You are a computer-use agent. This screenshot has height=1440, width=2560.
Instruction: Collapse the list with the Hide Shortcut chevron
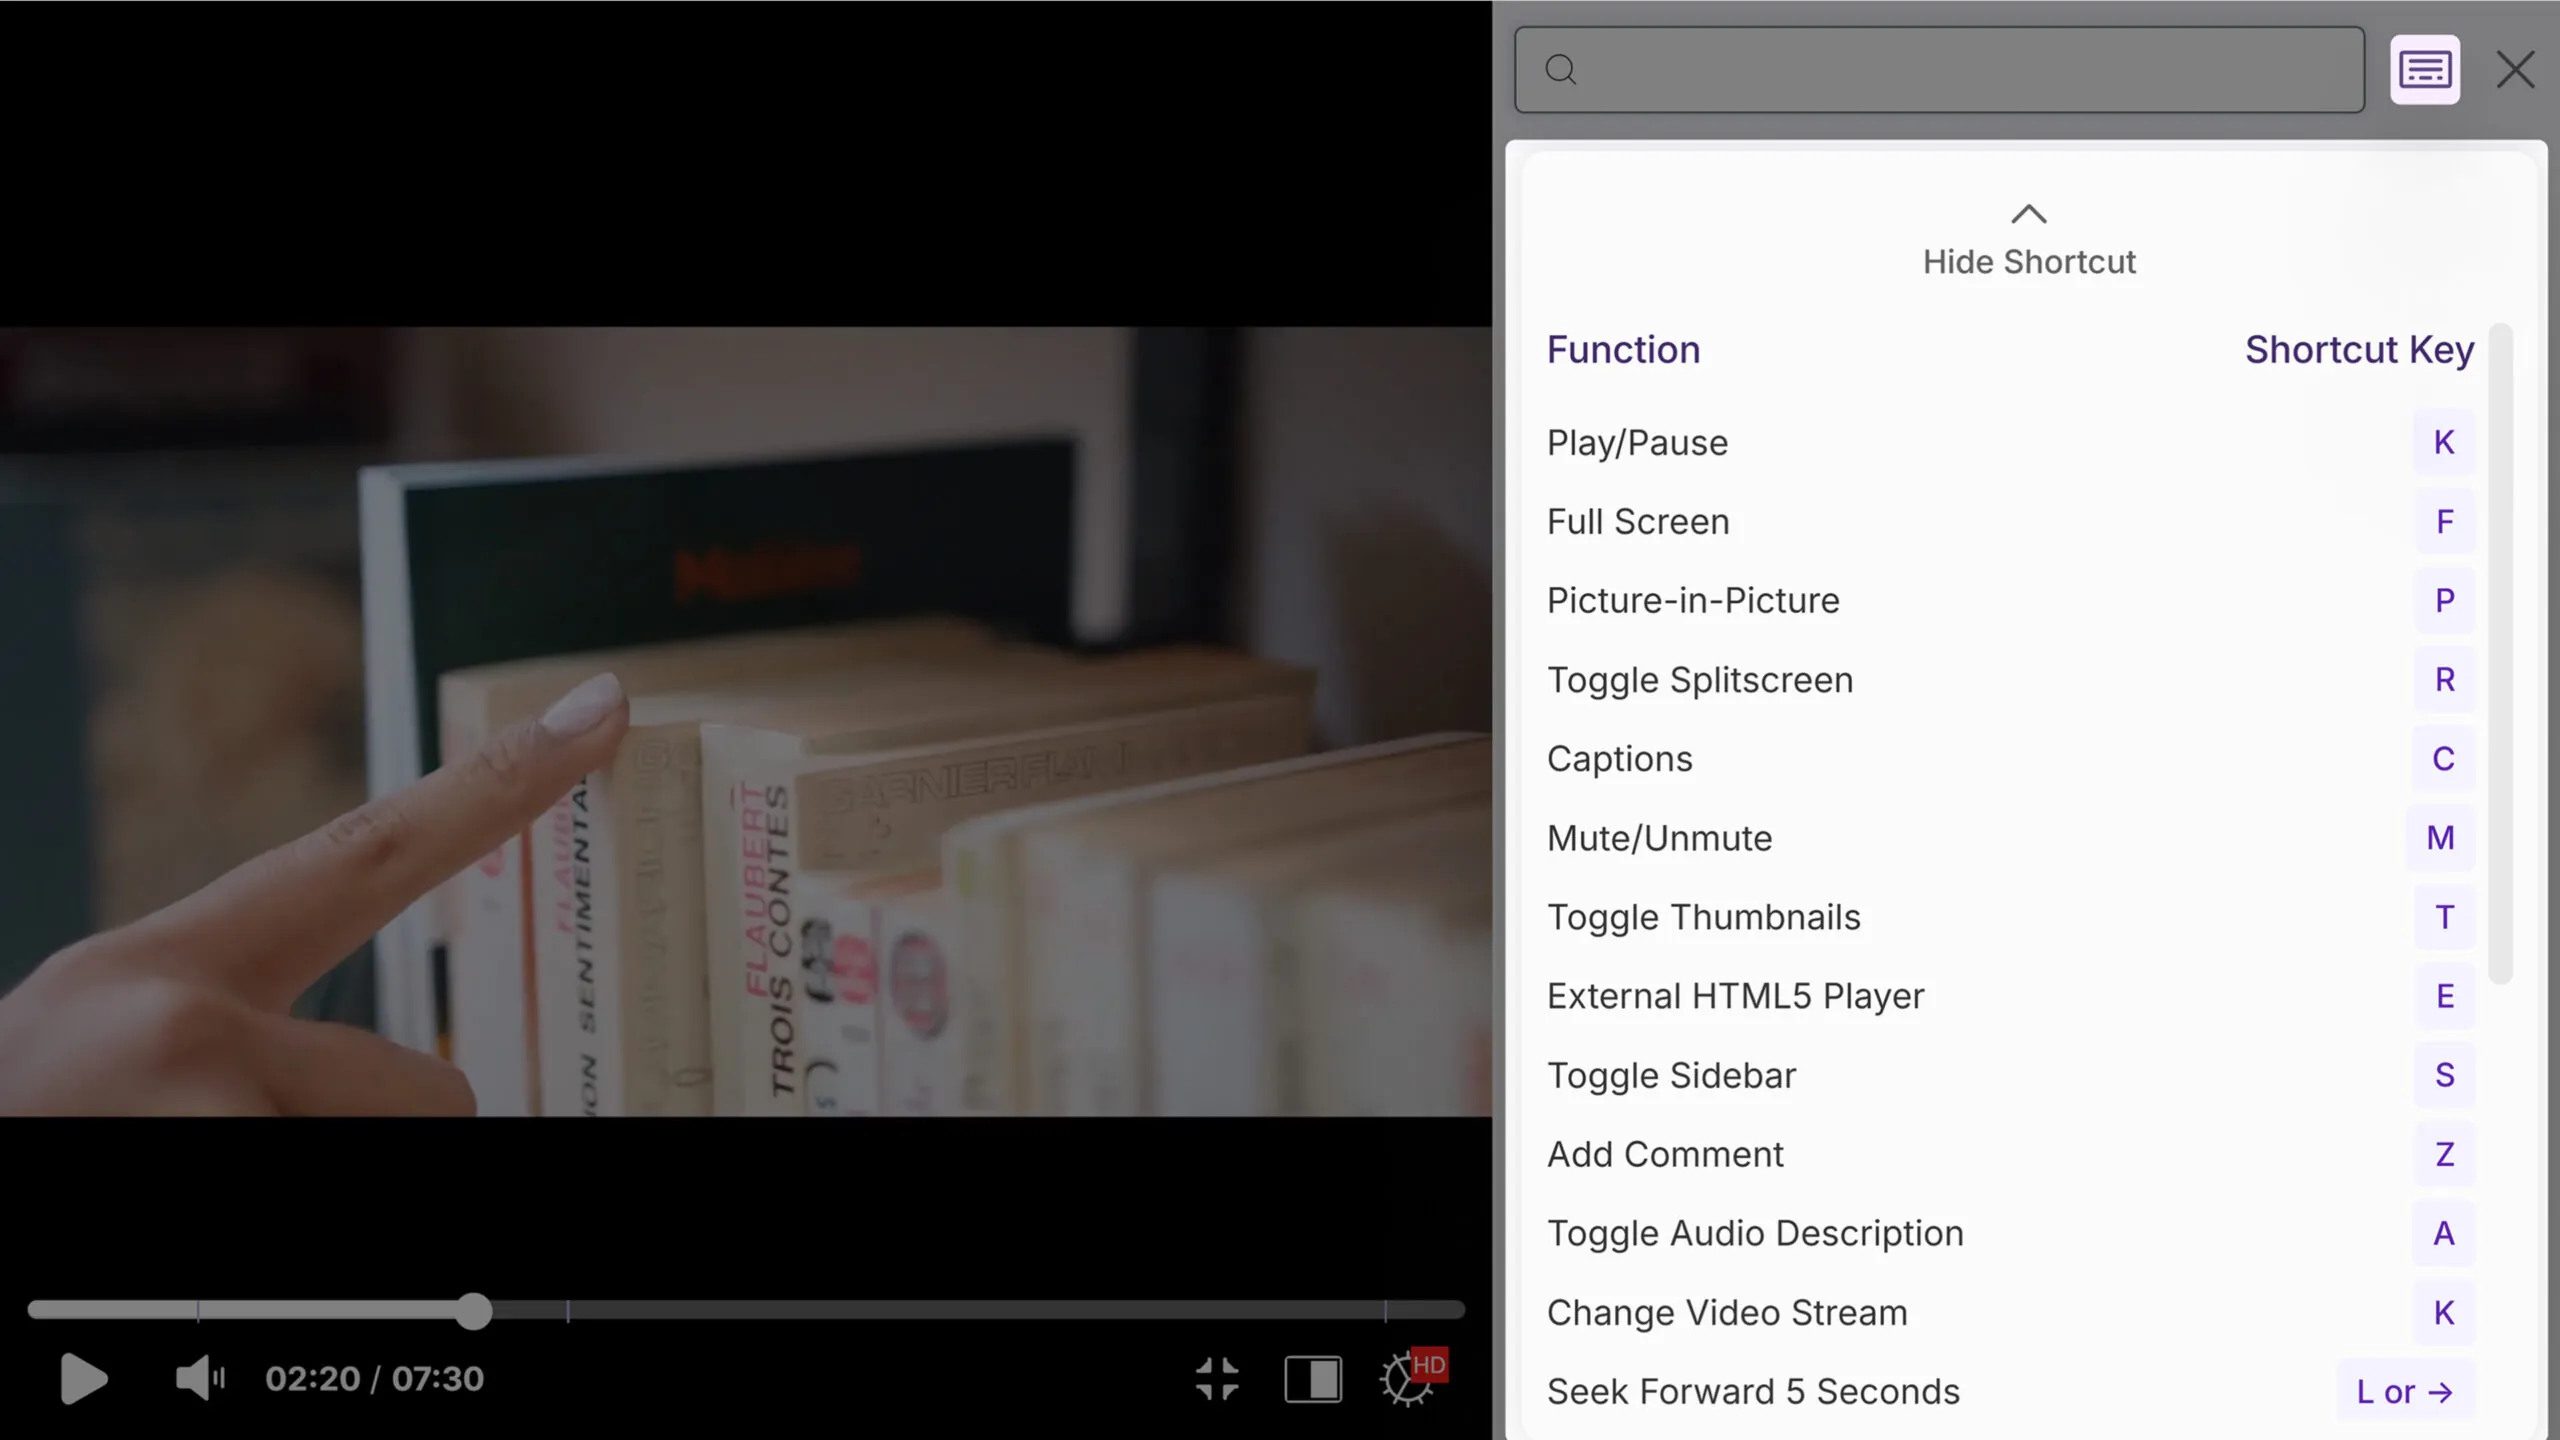(2028, 214)
